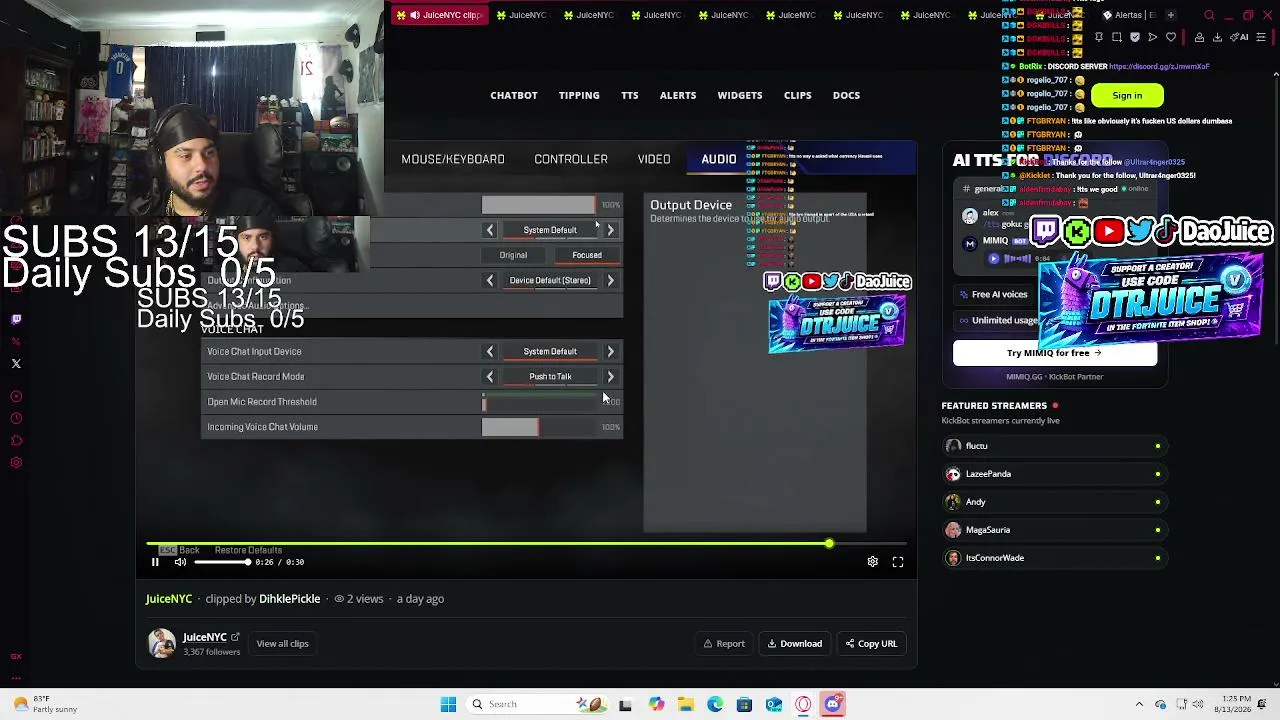
Task: Click the Try MIMIQ for free button
Action: click(1055, 353)
